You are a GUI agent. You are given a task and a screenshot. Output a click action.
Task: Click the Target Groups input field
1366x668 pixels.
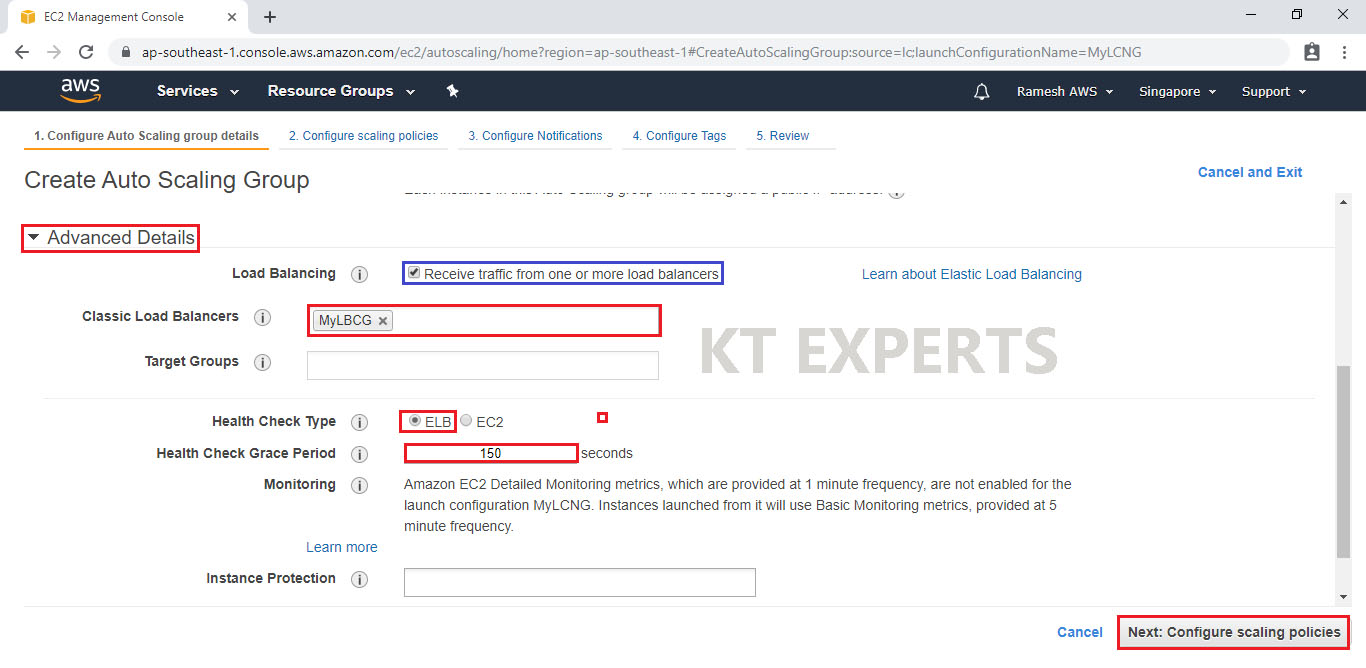point(482,366)
